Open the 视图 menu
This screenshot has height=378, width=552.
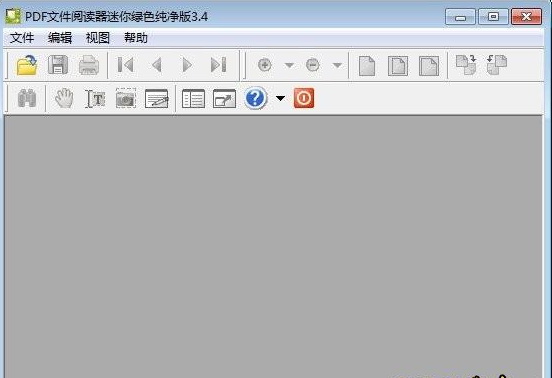98,38
